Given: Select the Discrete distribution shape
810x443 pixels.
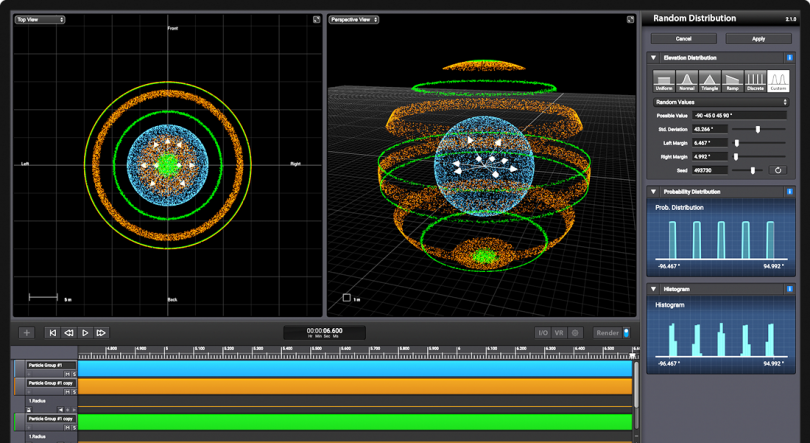Looking at the screenshot, I should (x=756, y=81).
